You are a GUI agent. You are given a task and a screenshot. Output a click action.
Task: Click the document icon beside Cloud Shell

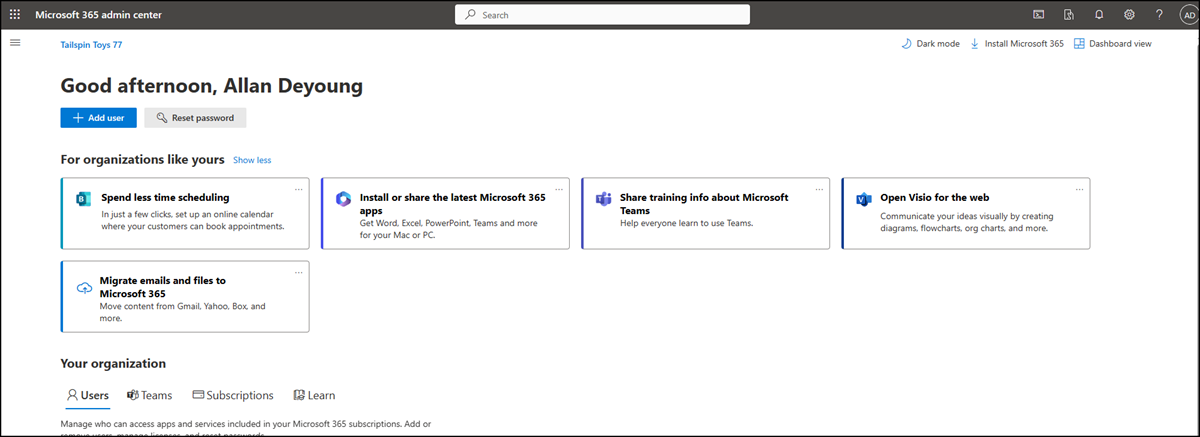1069,15
